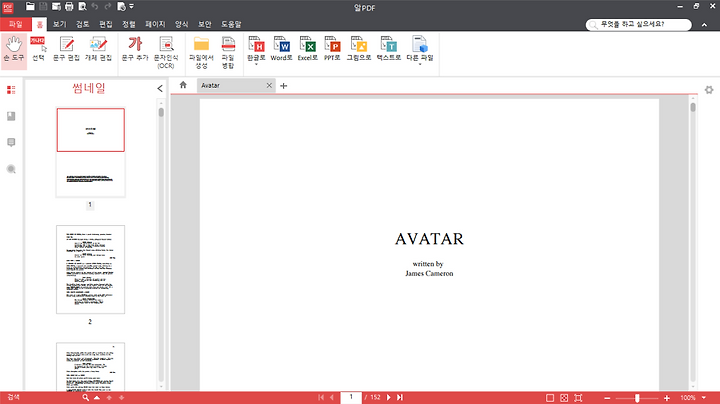This screenshot has height=404, width=720.
Task: Switch to the Security (보안) tab
Action: (204, 24)
